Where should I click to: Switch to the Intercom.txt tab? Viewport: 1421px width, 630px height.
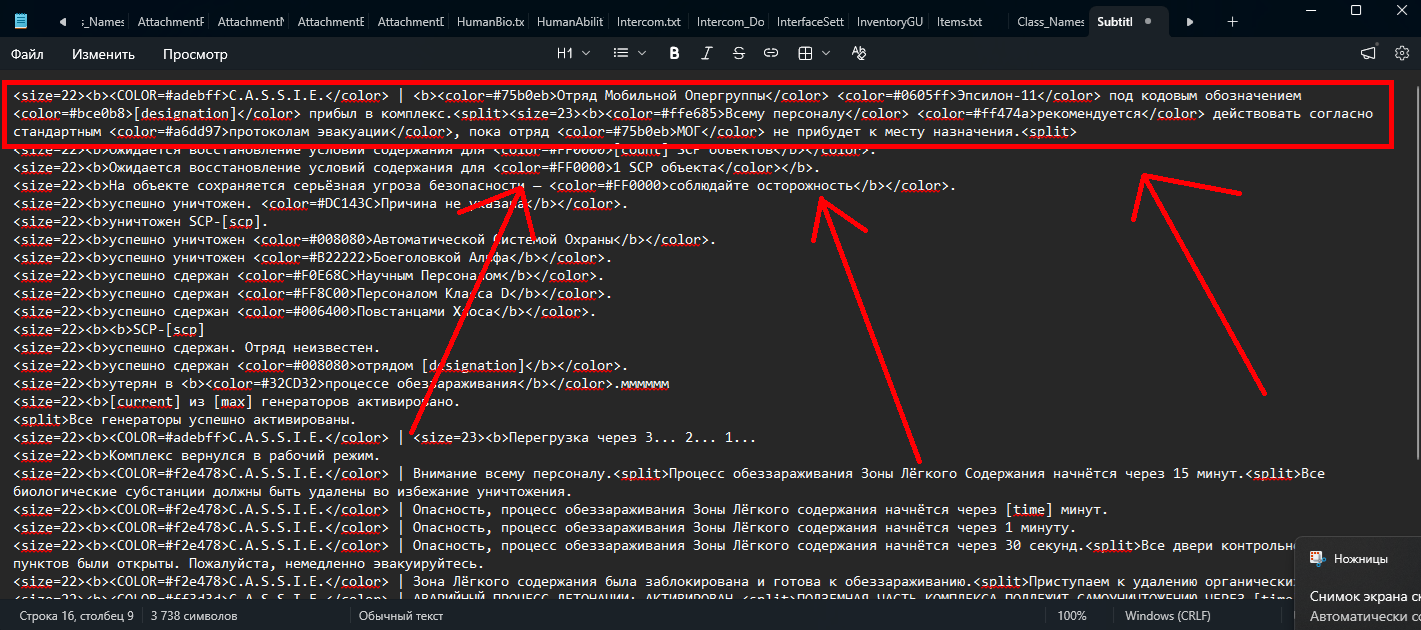click(x=651, y=21)
